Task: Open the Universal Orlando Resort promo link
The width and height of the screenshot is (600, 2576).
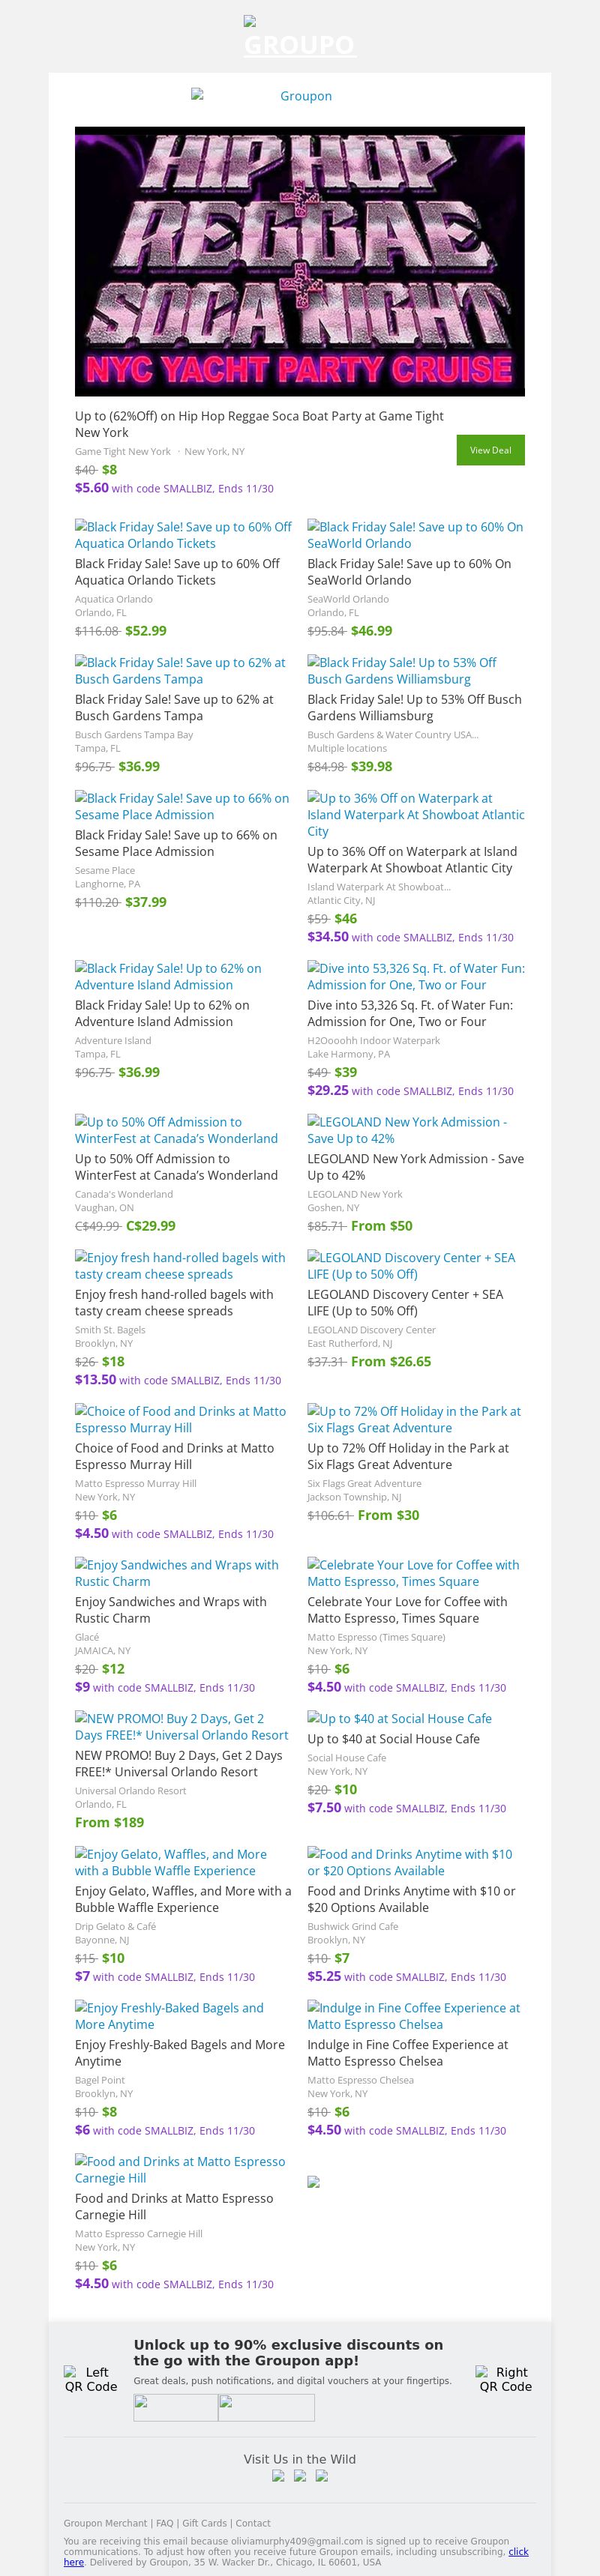Action: tap(181, 1726)
